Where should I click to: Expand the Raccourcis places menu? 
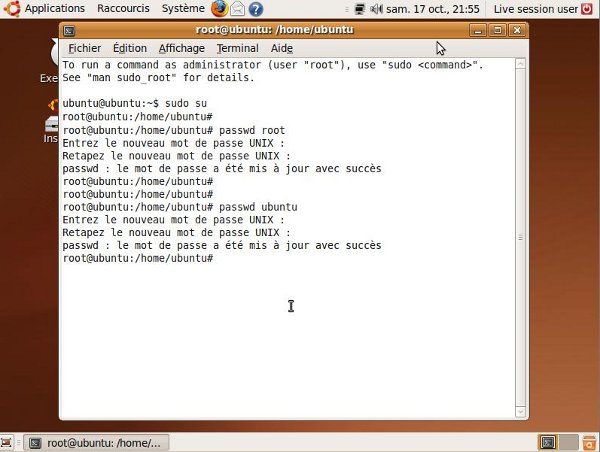point(125,9)
